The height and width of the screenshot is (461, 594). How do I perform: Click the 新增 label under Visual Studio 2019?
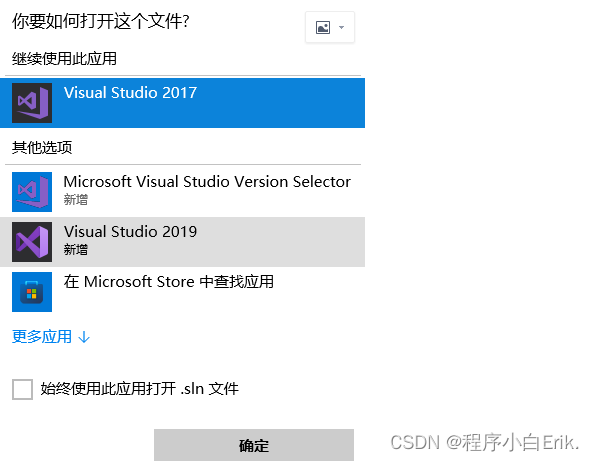(x=76, y=250)
